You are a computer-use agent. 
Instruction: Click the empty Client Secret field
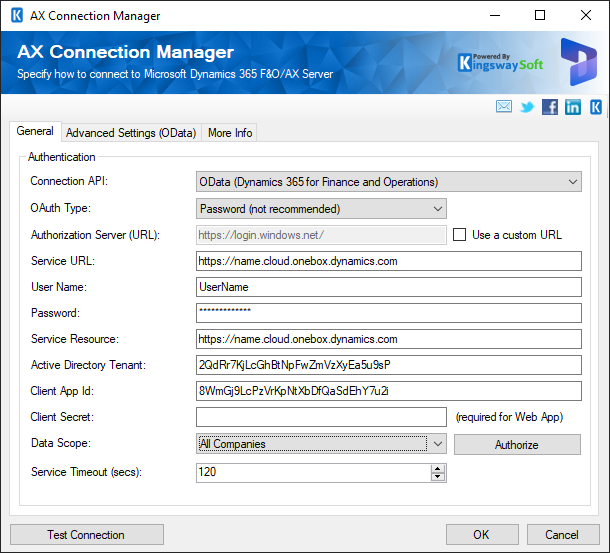click(x=321, y=417)
